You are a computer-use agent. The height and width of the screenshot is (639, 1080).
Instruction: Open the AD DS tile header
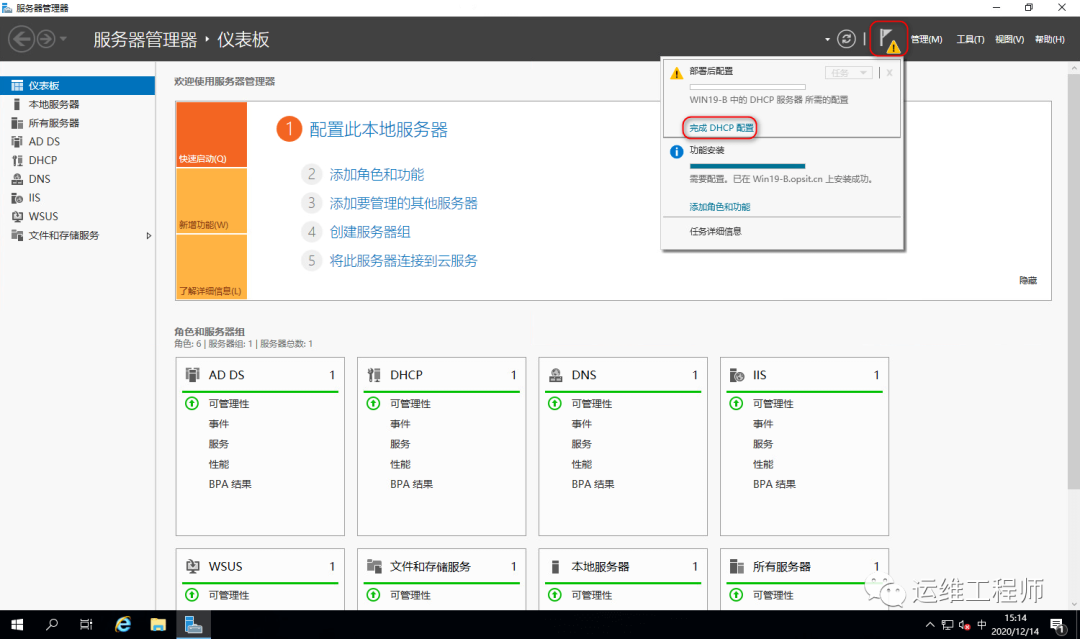tap(260, 375)
